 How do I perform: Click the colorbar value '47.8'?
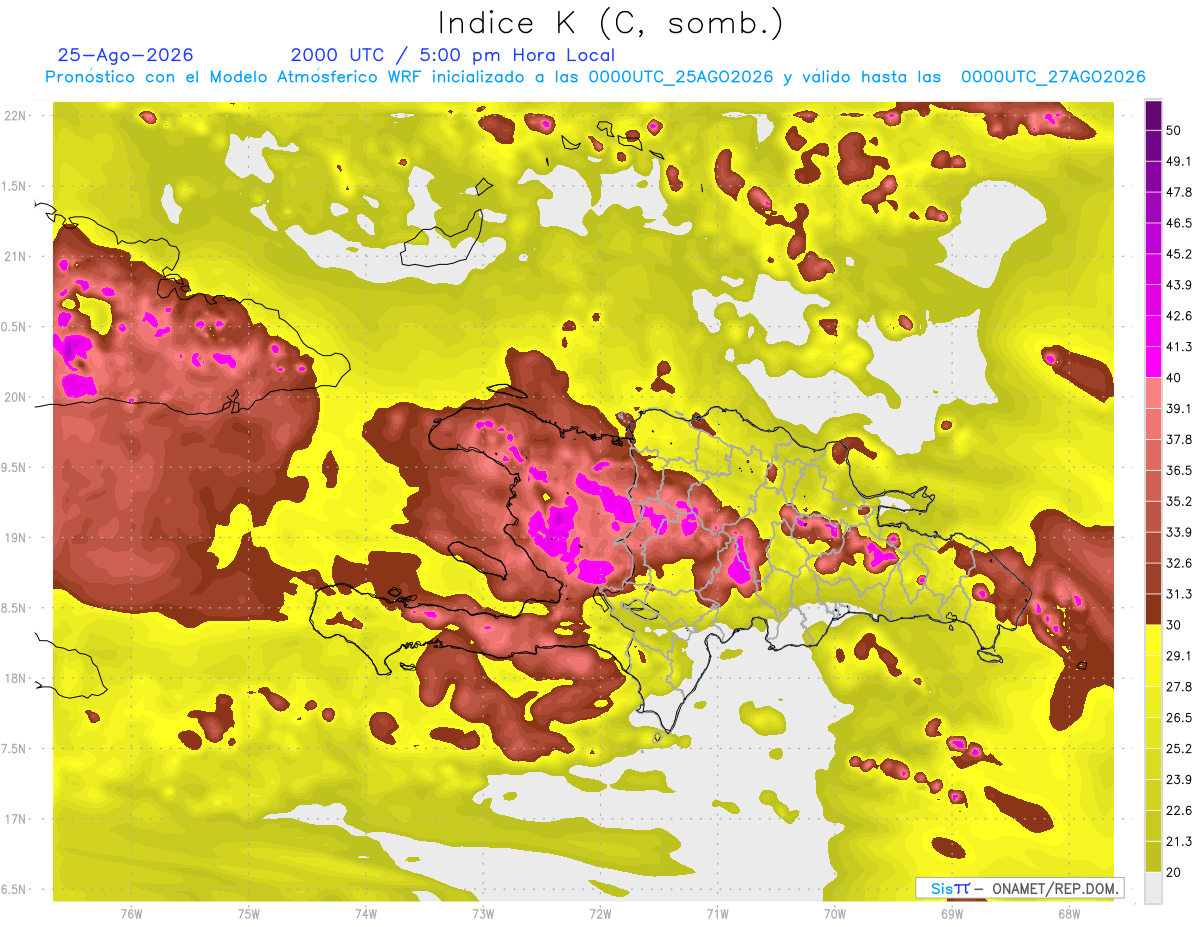(1180, 193)
